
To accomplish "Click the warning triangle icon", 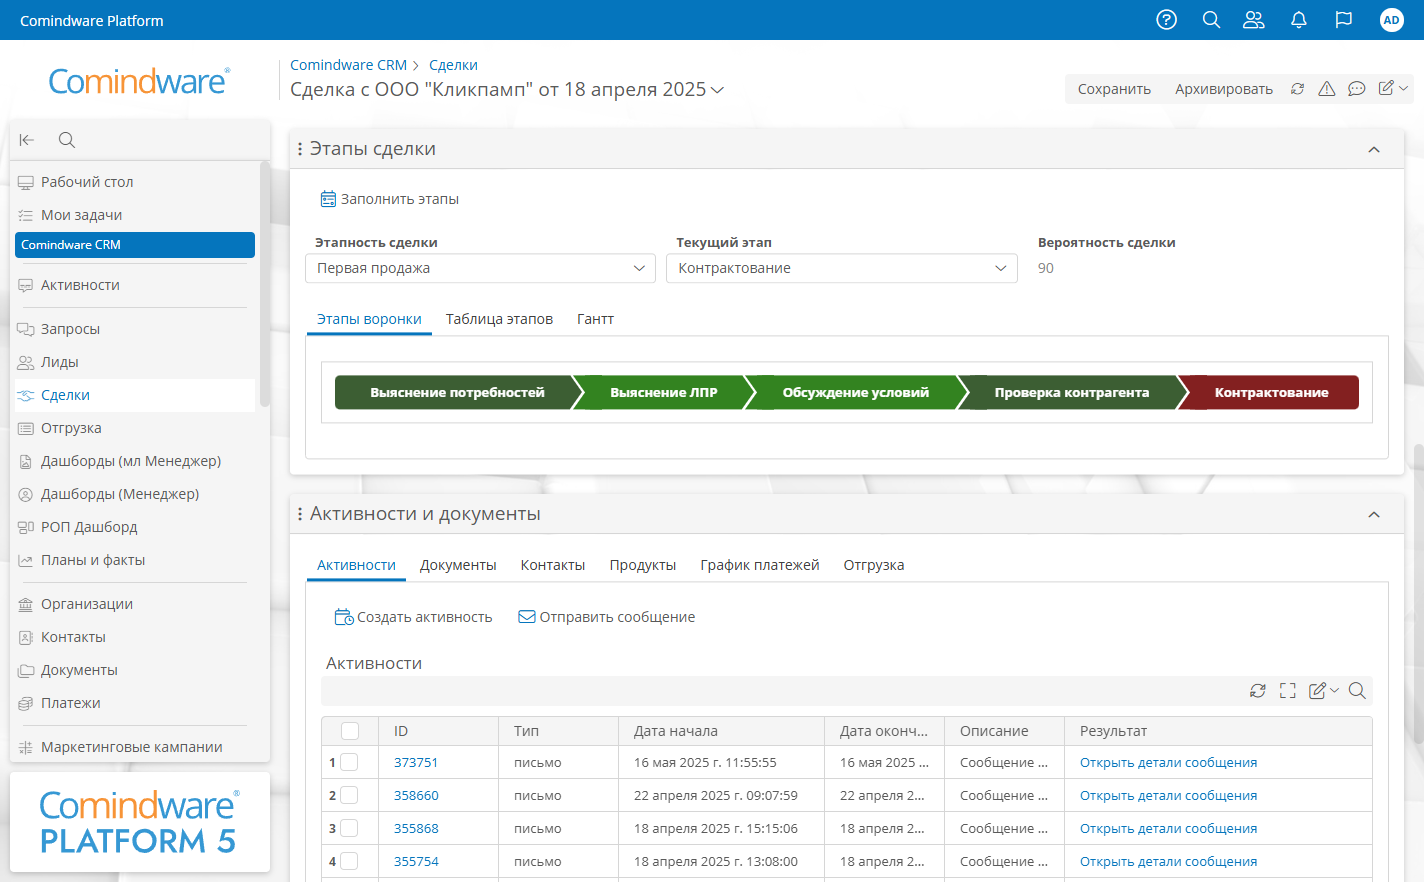I will point(1327,89).
